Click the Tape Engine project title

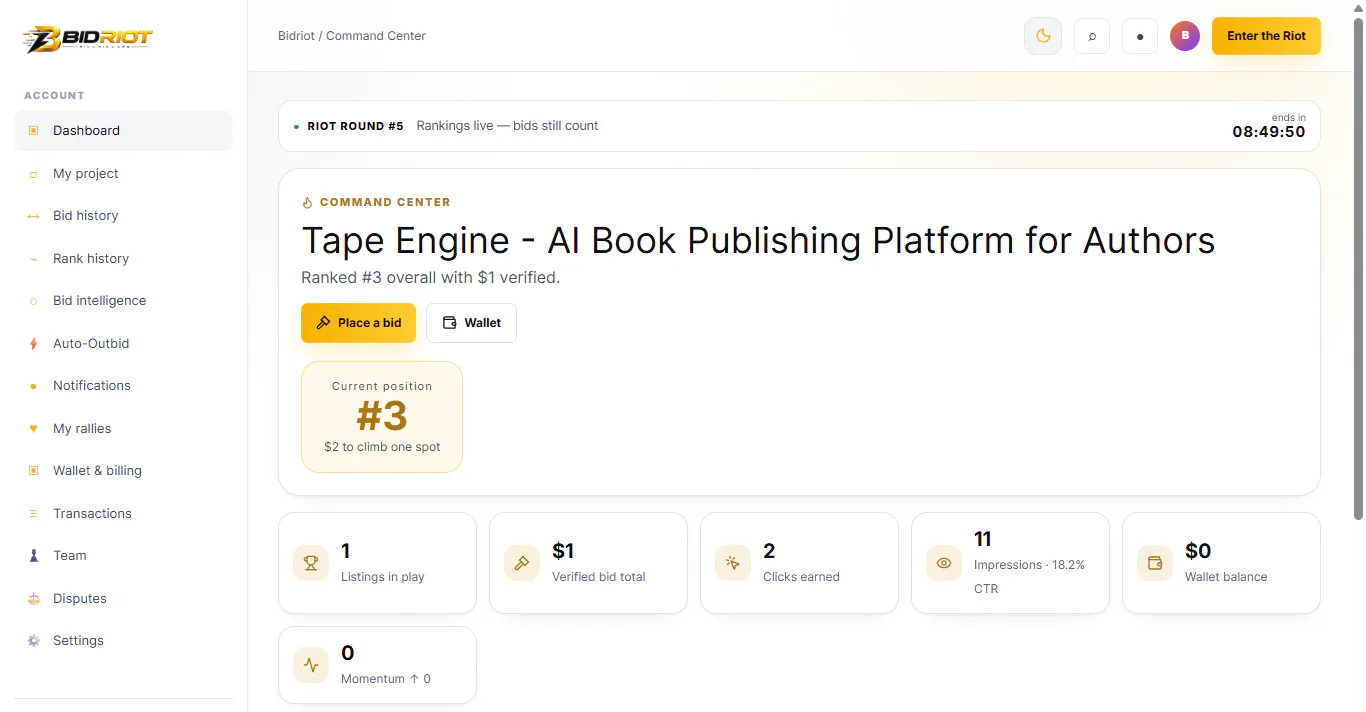tap(758, 241)
